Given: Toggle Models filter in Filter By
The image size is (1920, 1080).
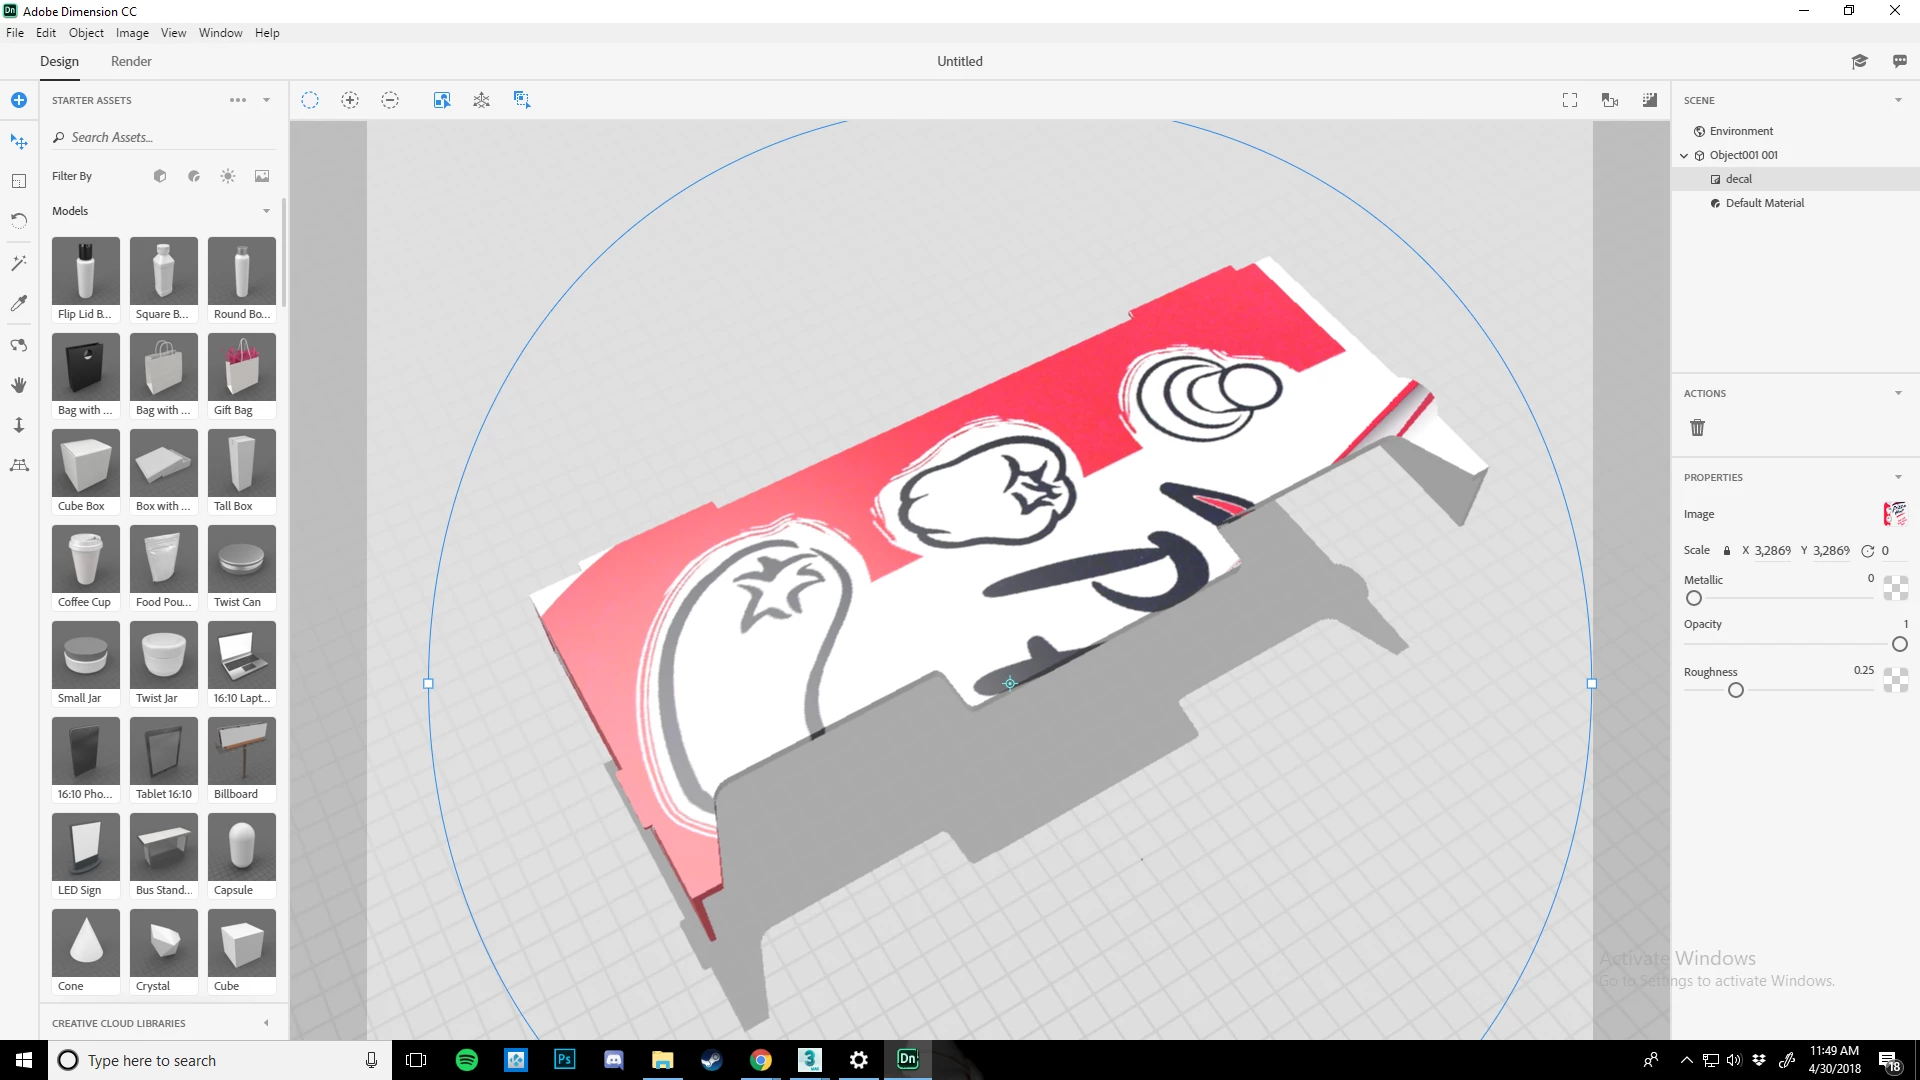Looking at the screenshot, I should tap(160, 176).
